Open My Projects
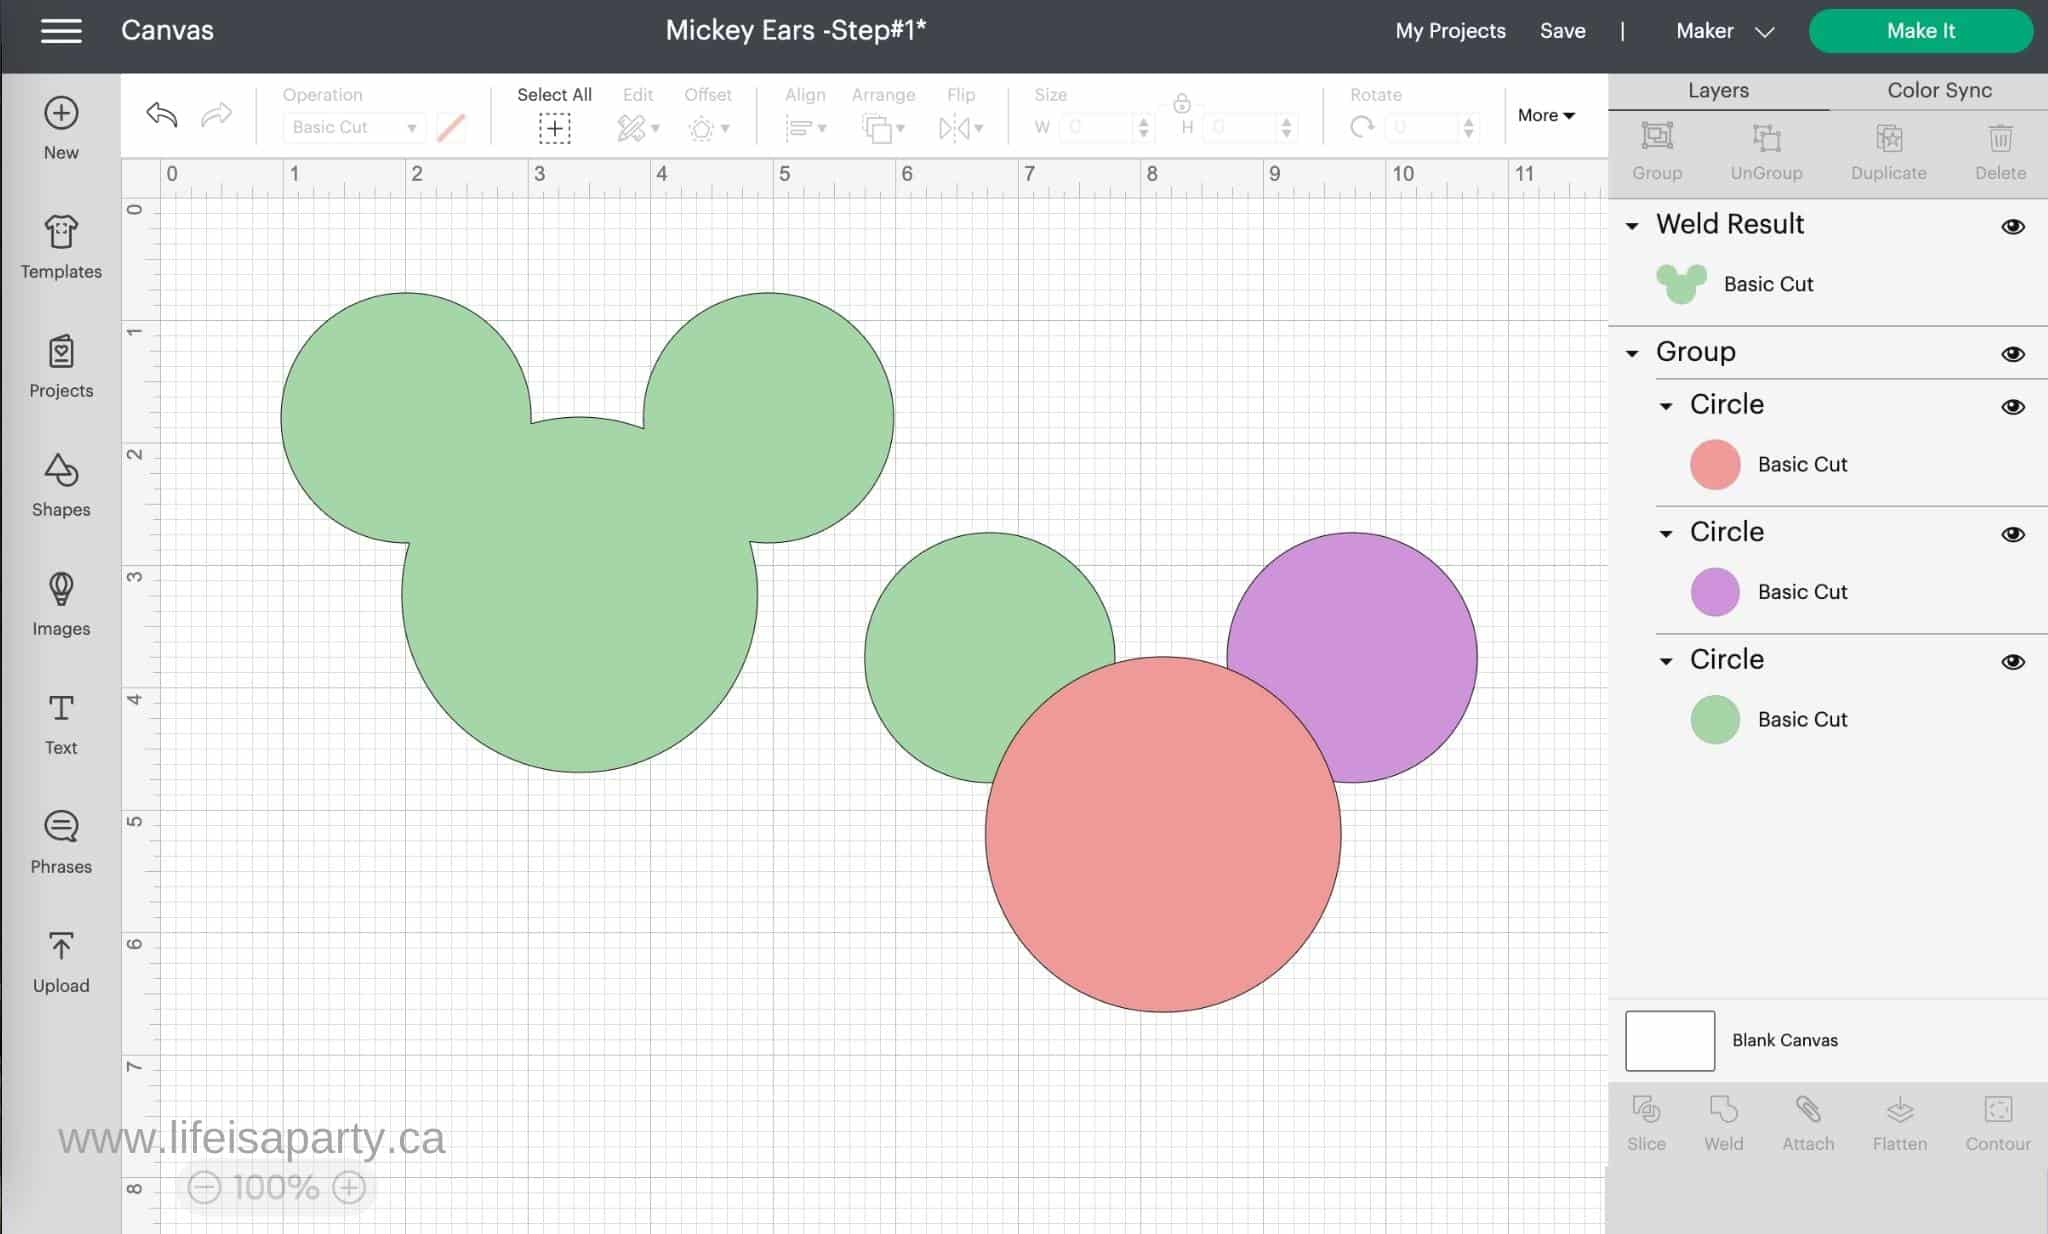Viewport: 2048px width, 1234px height. (1450, 31)
